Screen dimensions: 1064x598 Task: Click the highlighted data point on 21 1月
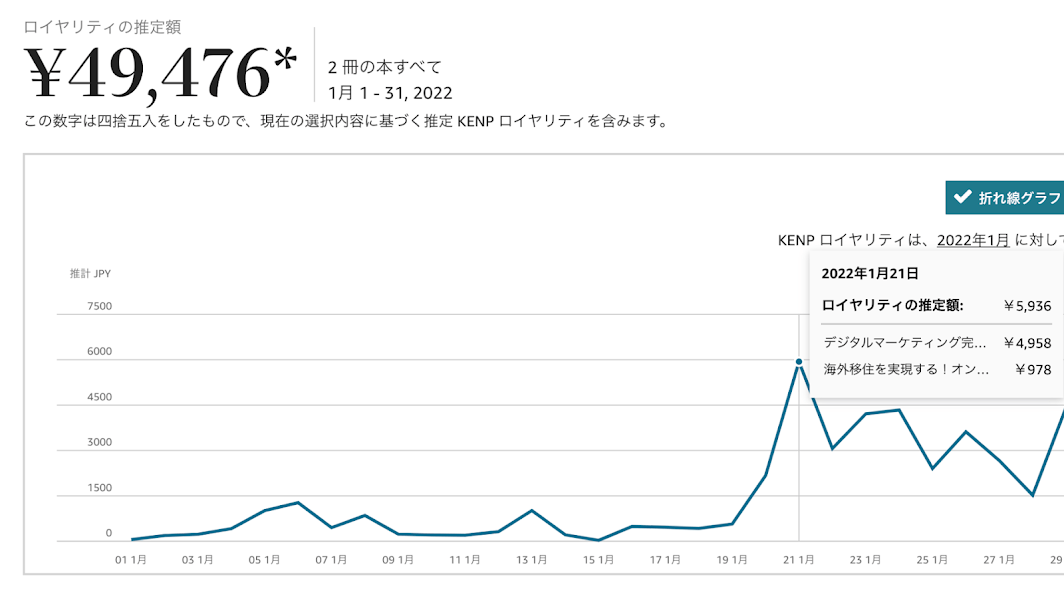point(799,362)
